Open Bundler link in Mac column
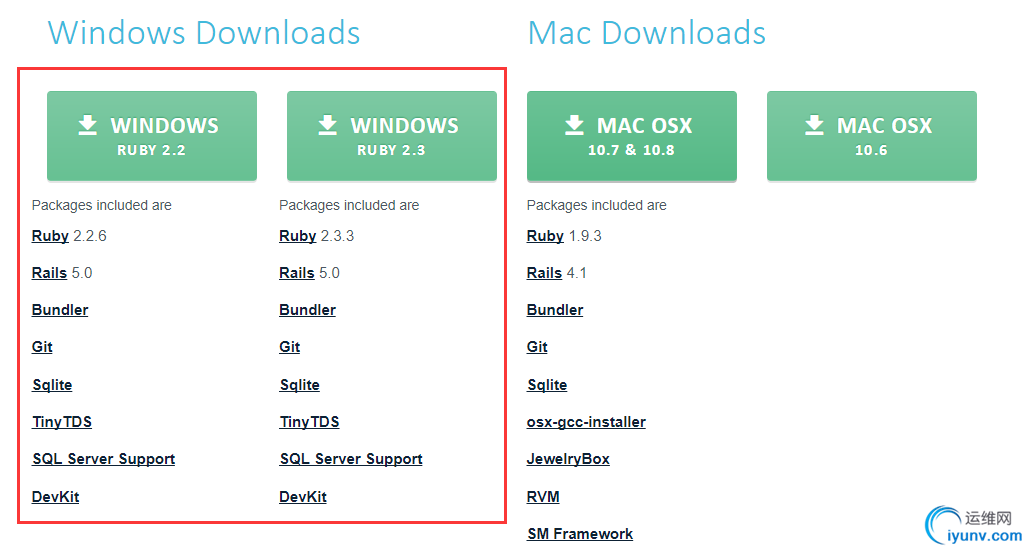 (x=555, y=310)
